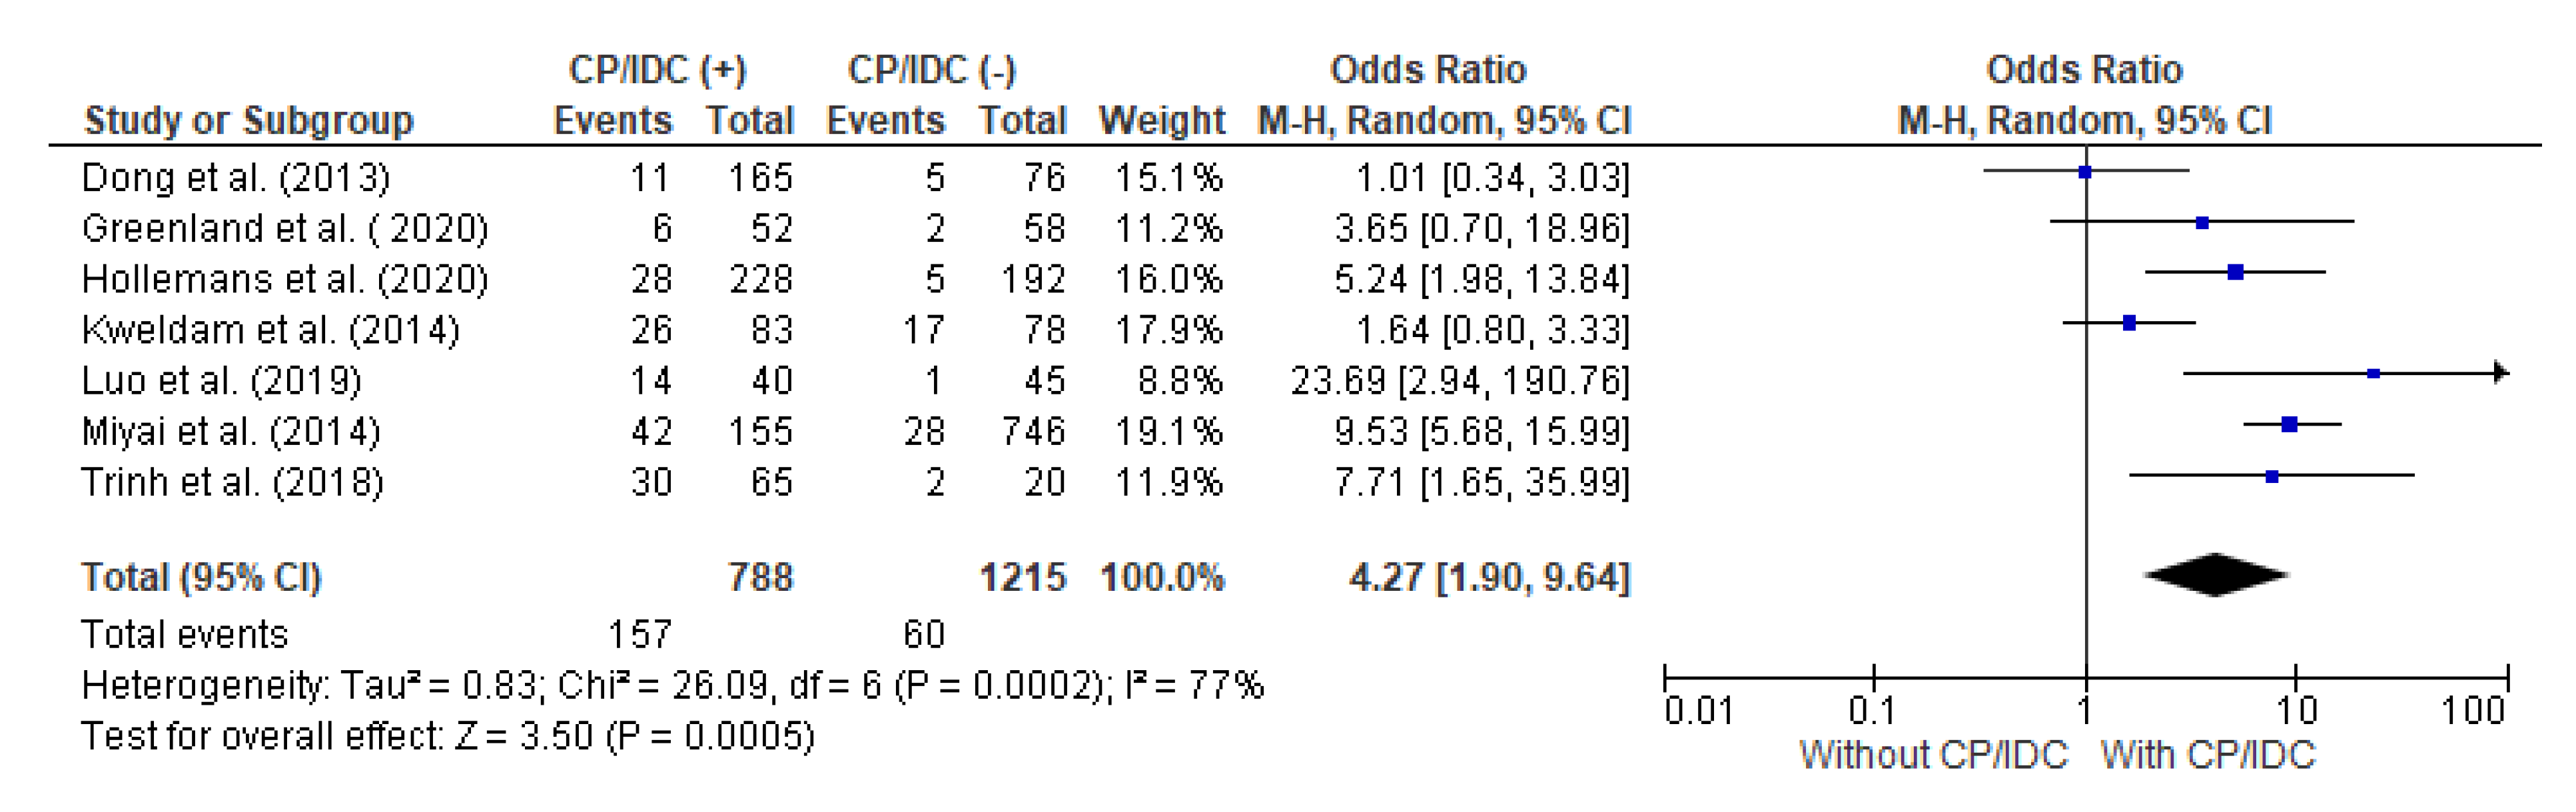Click the black diamond pooled-effect marker
This screenshot has height=812, width=2576.
(x=2216, y=575)
